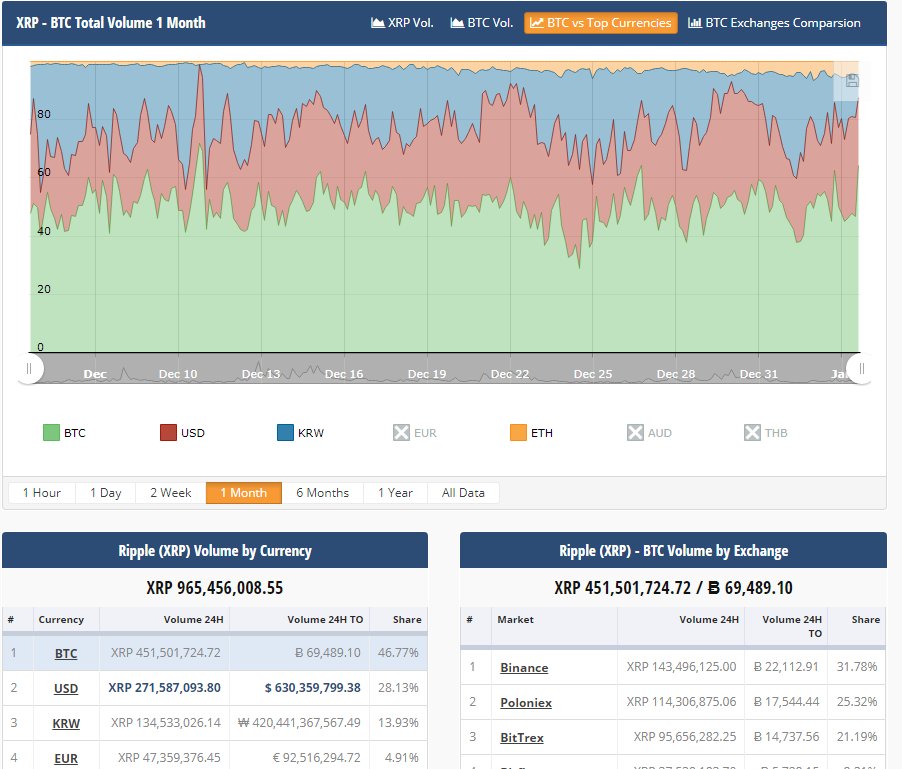The height and width of the screenshot is (769, 902).
Task: Click the 25.32% Poloniex share cell
Action: (x=857, y=702)
